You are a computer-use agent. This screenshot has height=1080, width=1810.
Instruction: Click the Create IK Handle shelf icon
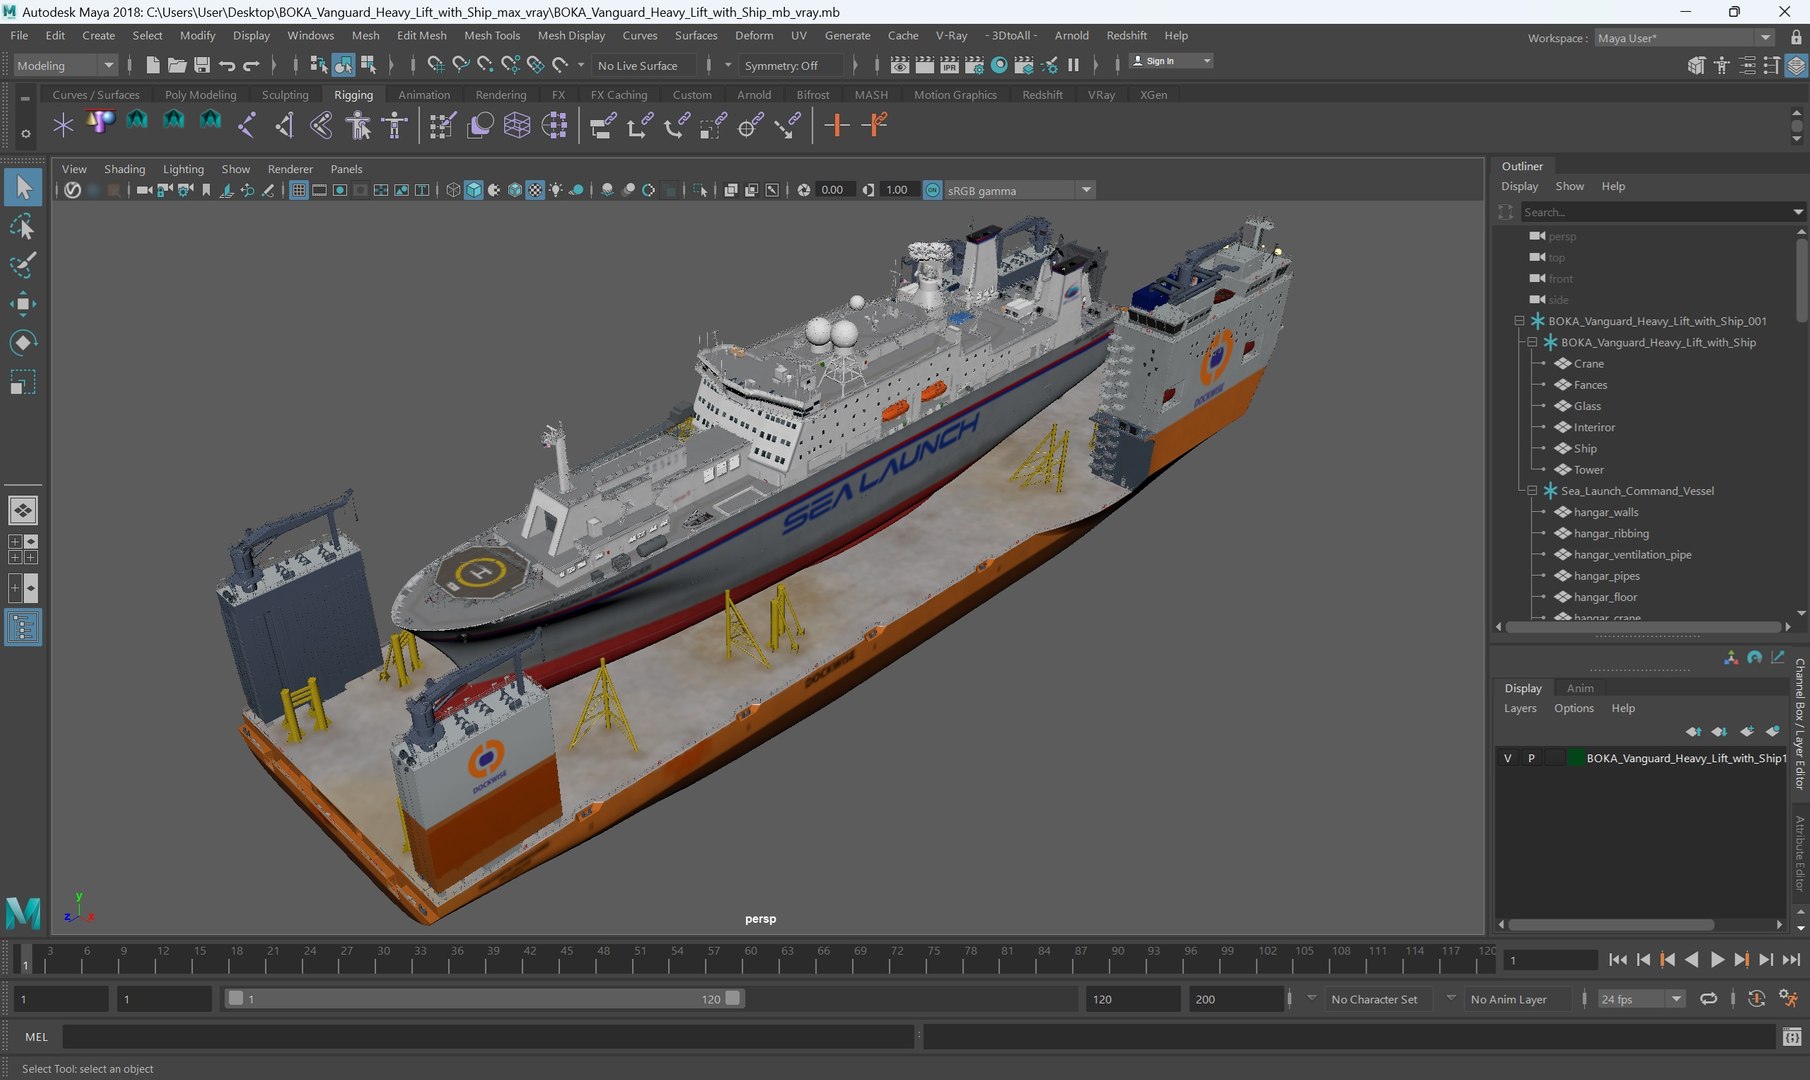pyautogui.click(x=284, y=125)
